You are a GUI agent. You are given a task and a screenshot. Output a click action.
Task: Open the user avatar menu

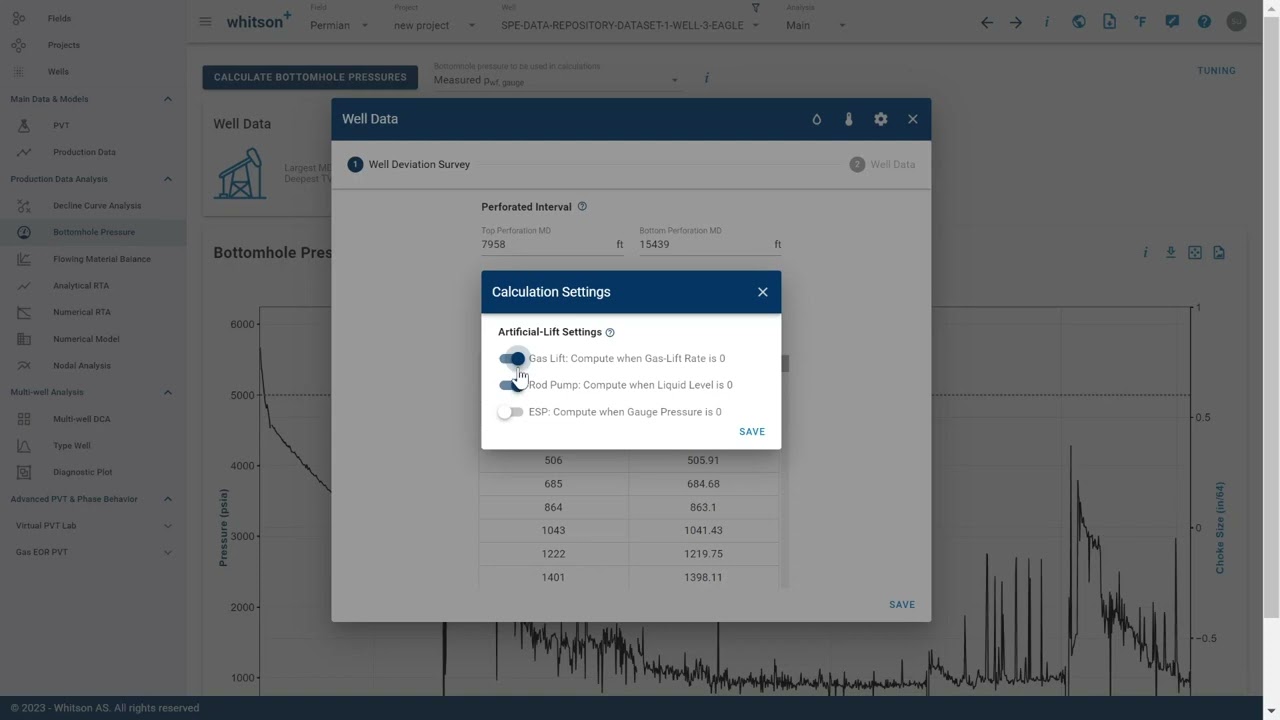coord(1237,22)
